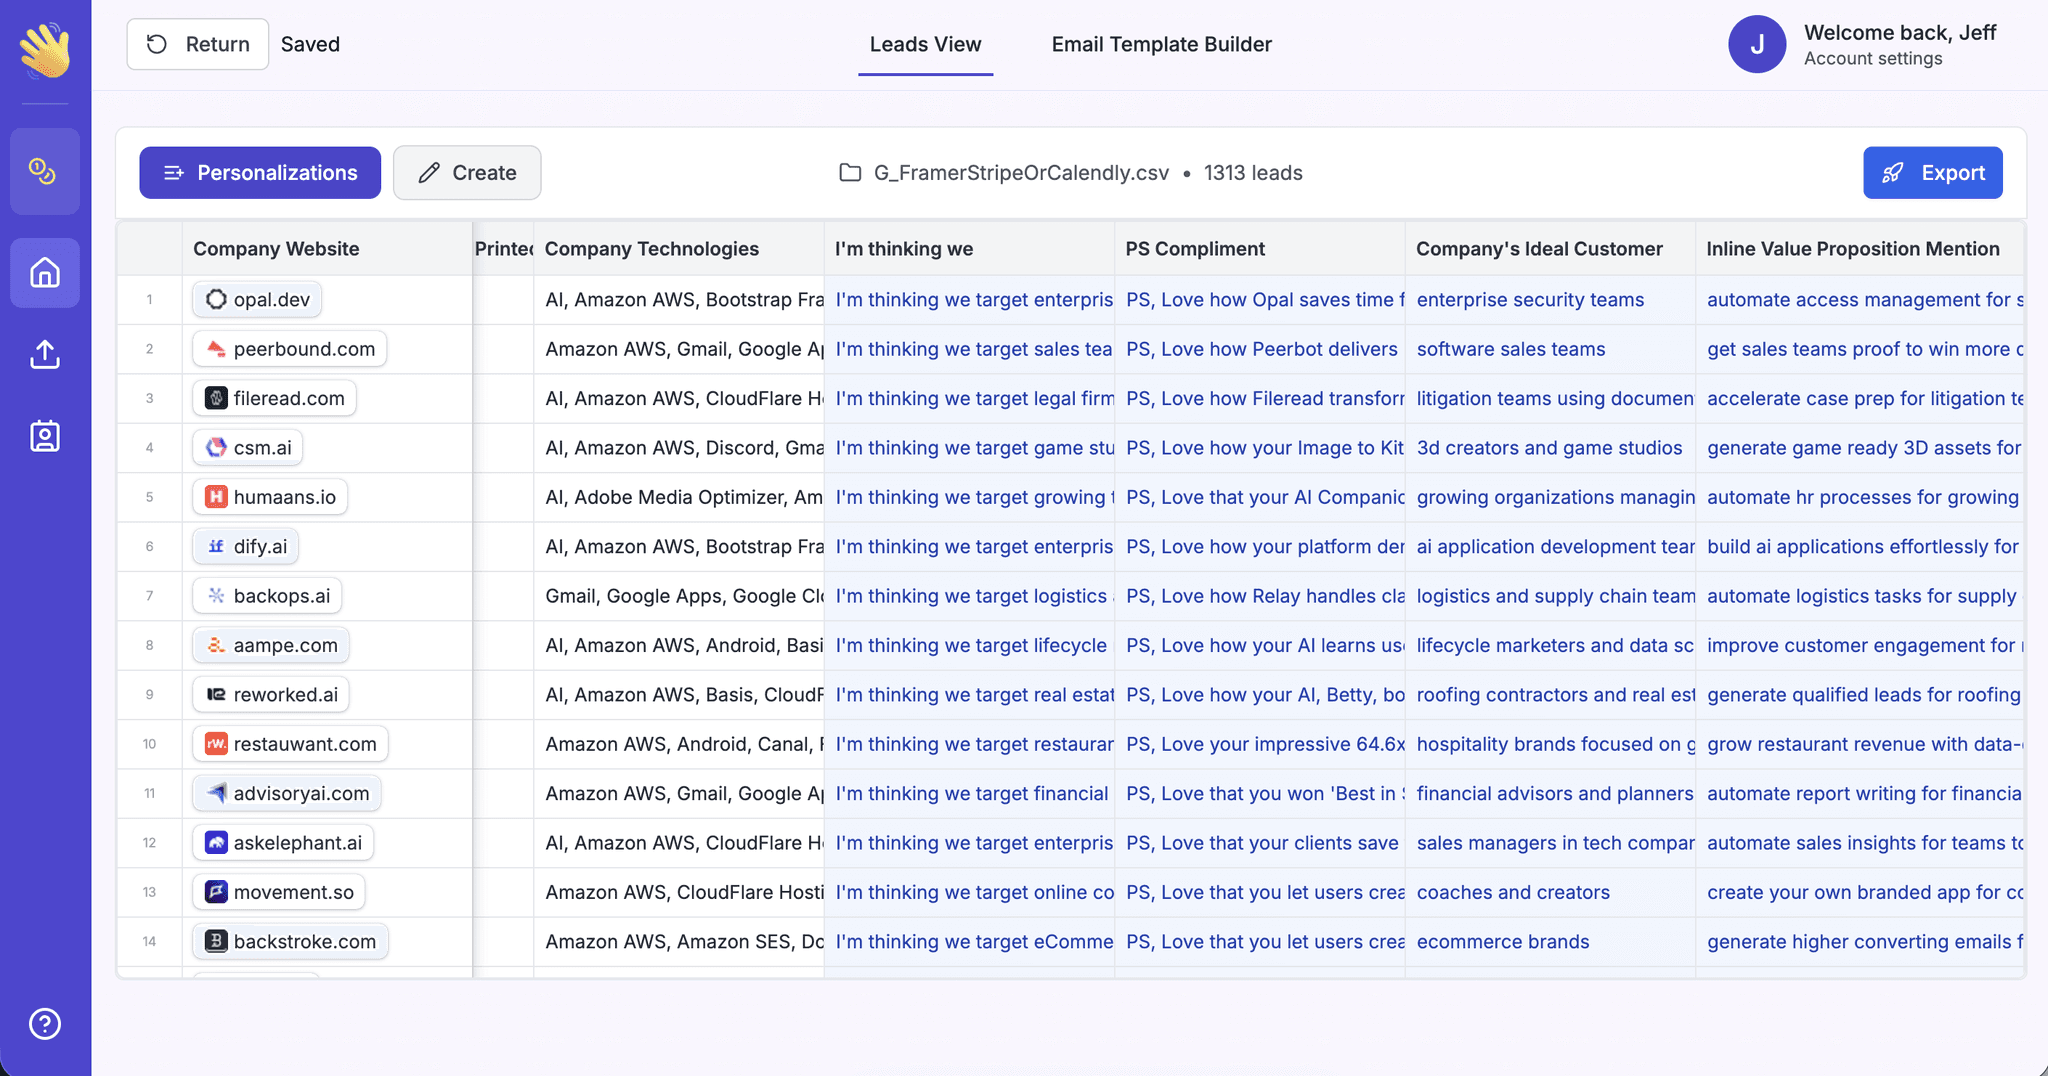Click the aampe.com favicon
Image resolution: width=2048 pixels, height=1076 pixels.
[216, 645]
